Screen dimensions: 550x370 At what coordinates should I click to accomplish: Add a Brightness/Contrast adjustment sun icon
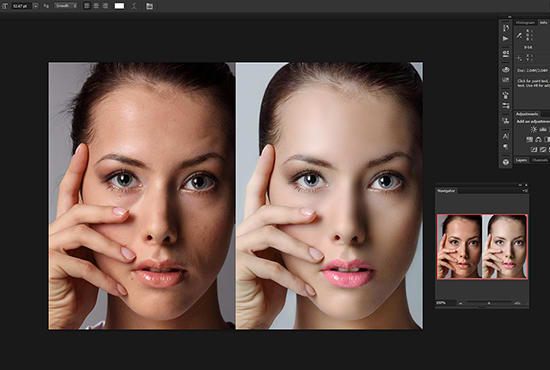[x=534, y=129]
